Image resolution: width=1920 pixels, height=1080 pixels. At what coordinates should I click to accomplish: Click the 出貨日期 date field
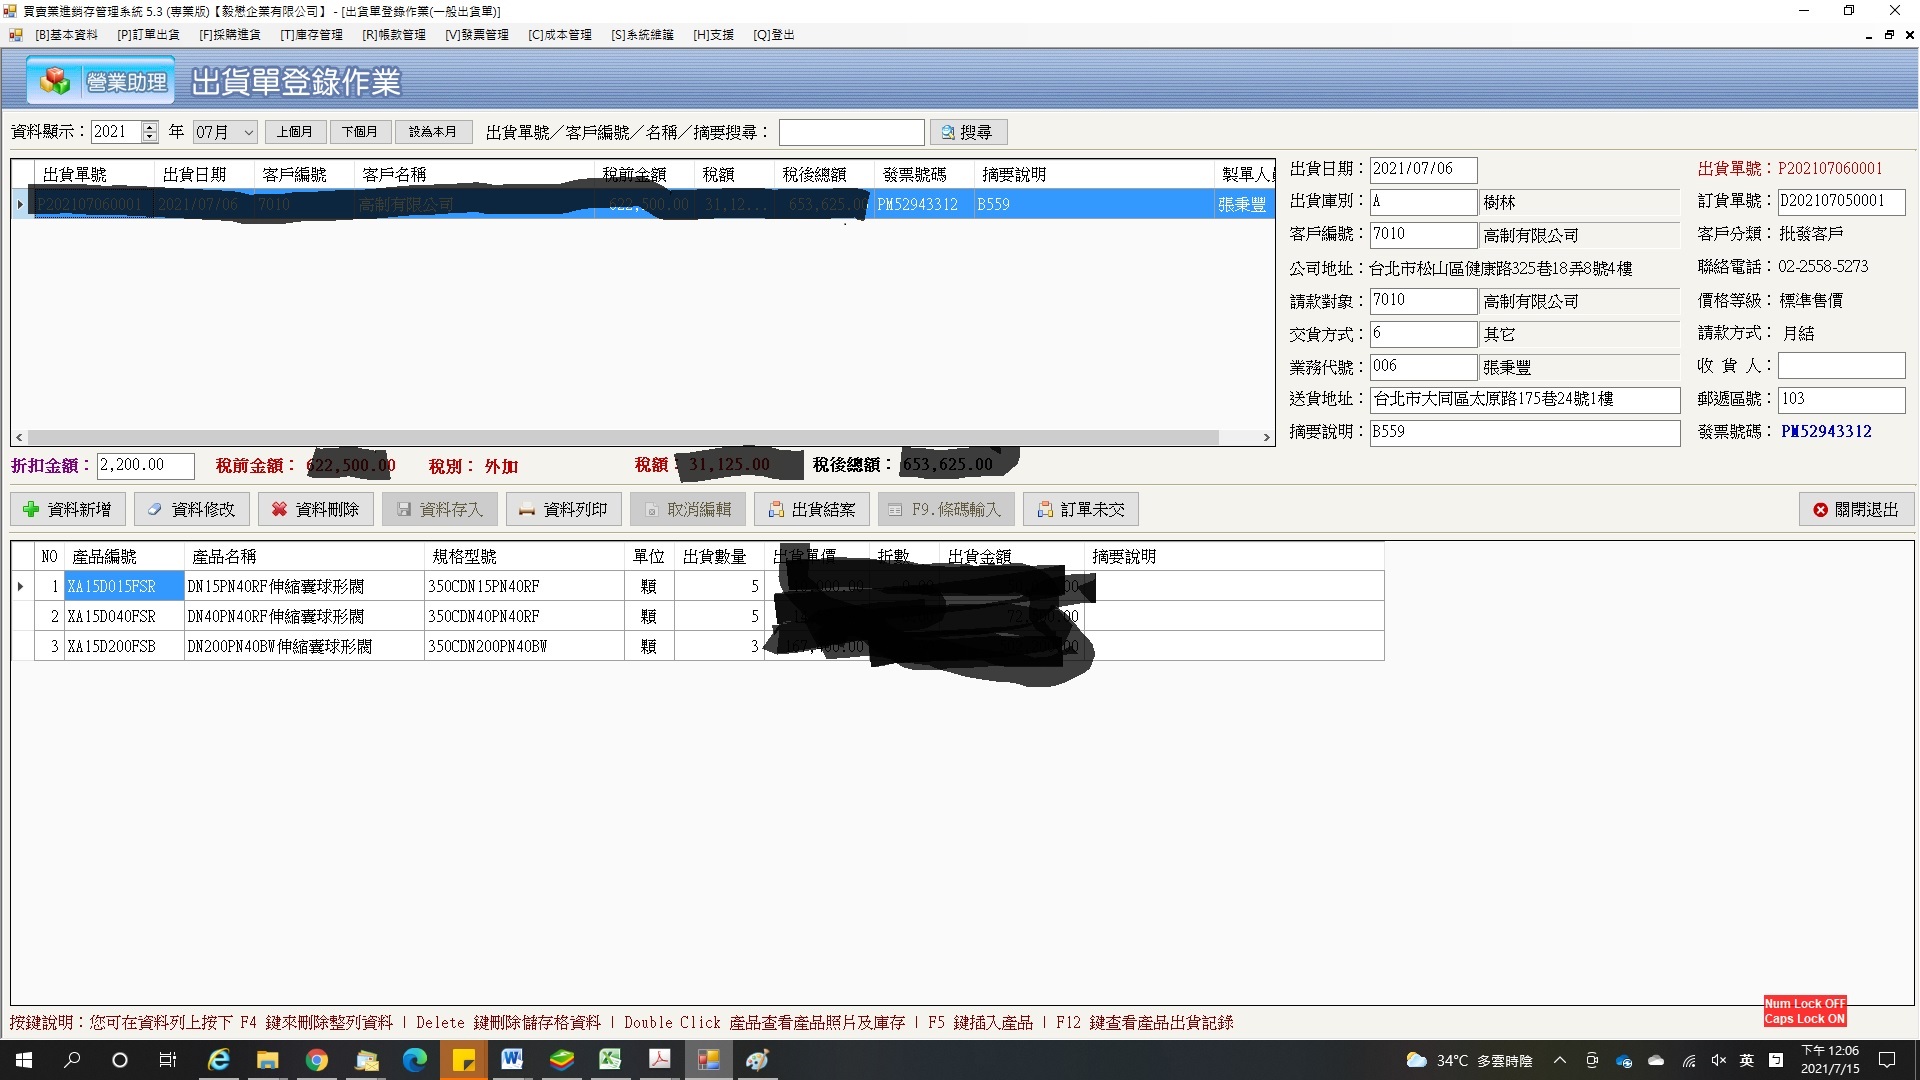[1423, 169]
